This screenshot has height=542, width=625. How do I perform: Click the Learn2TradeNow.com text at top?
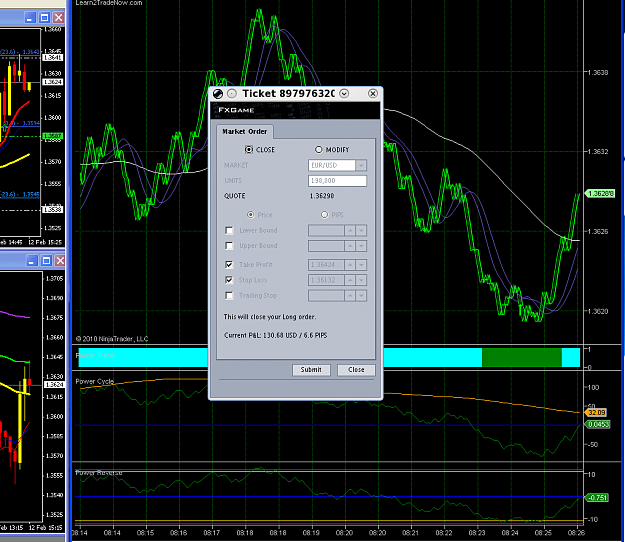(x=109, y=3)
